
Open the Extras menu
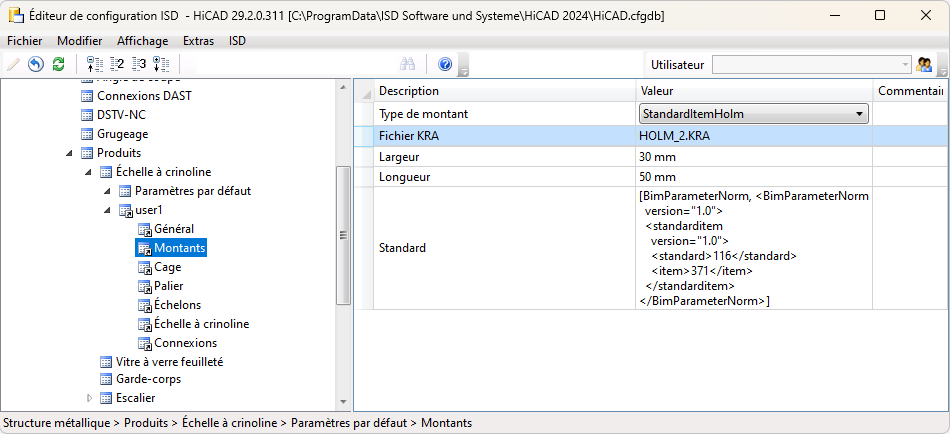click(198, 41)
